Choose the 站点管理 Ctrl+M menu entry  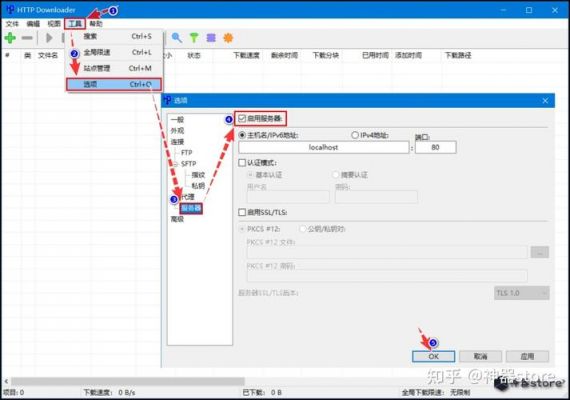[x=114, y=69]
